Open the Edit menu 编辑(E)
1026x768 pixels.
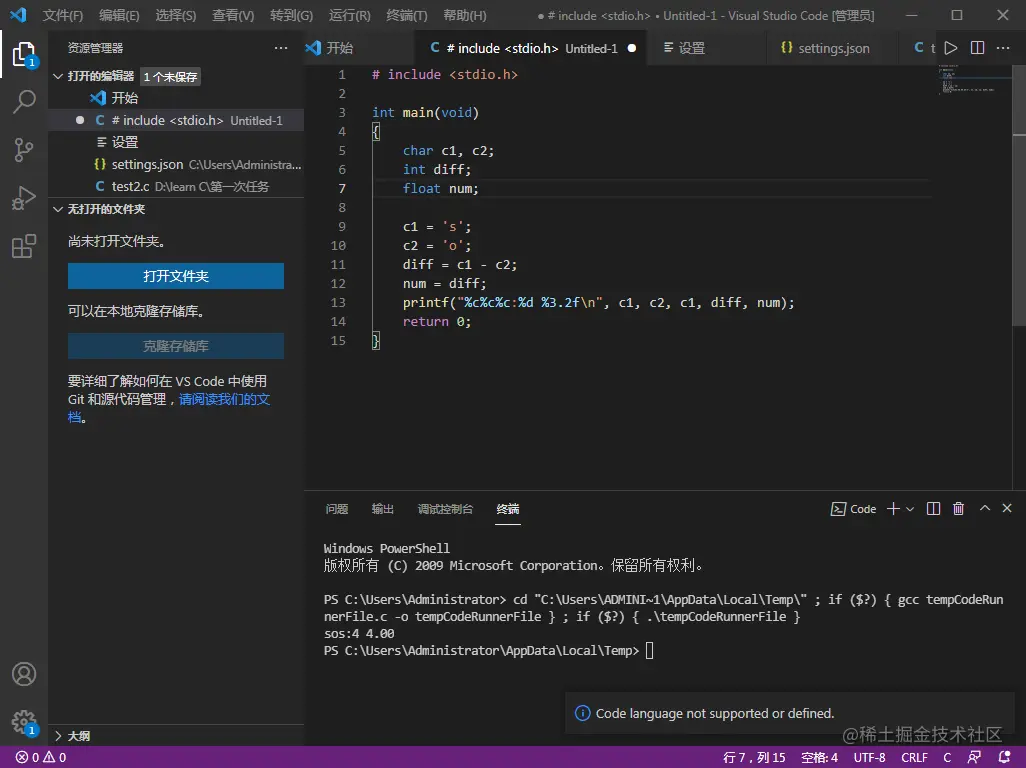pyautogui.click(x=119, y=15)
